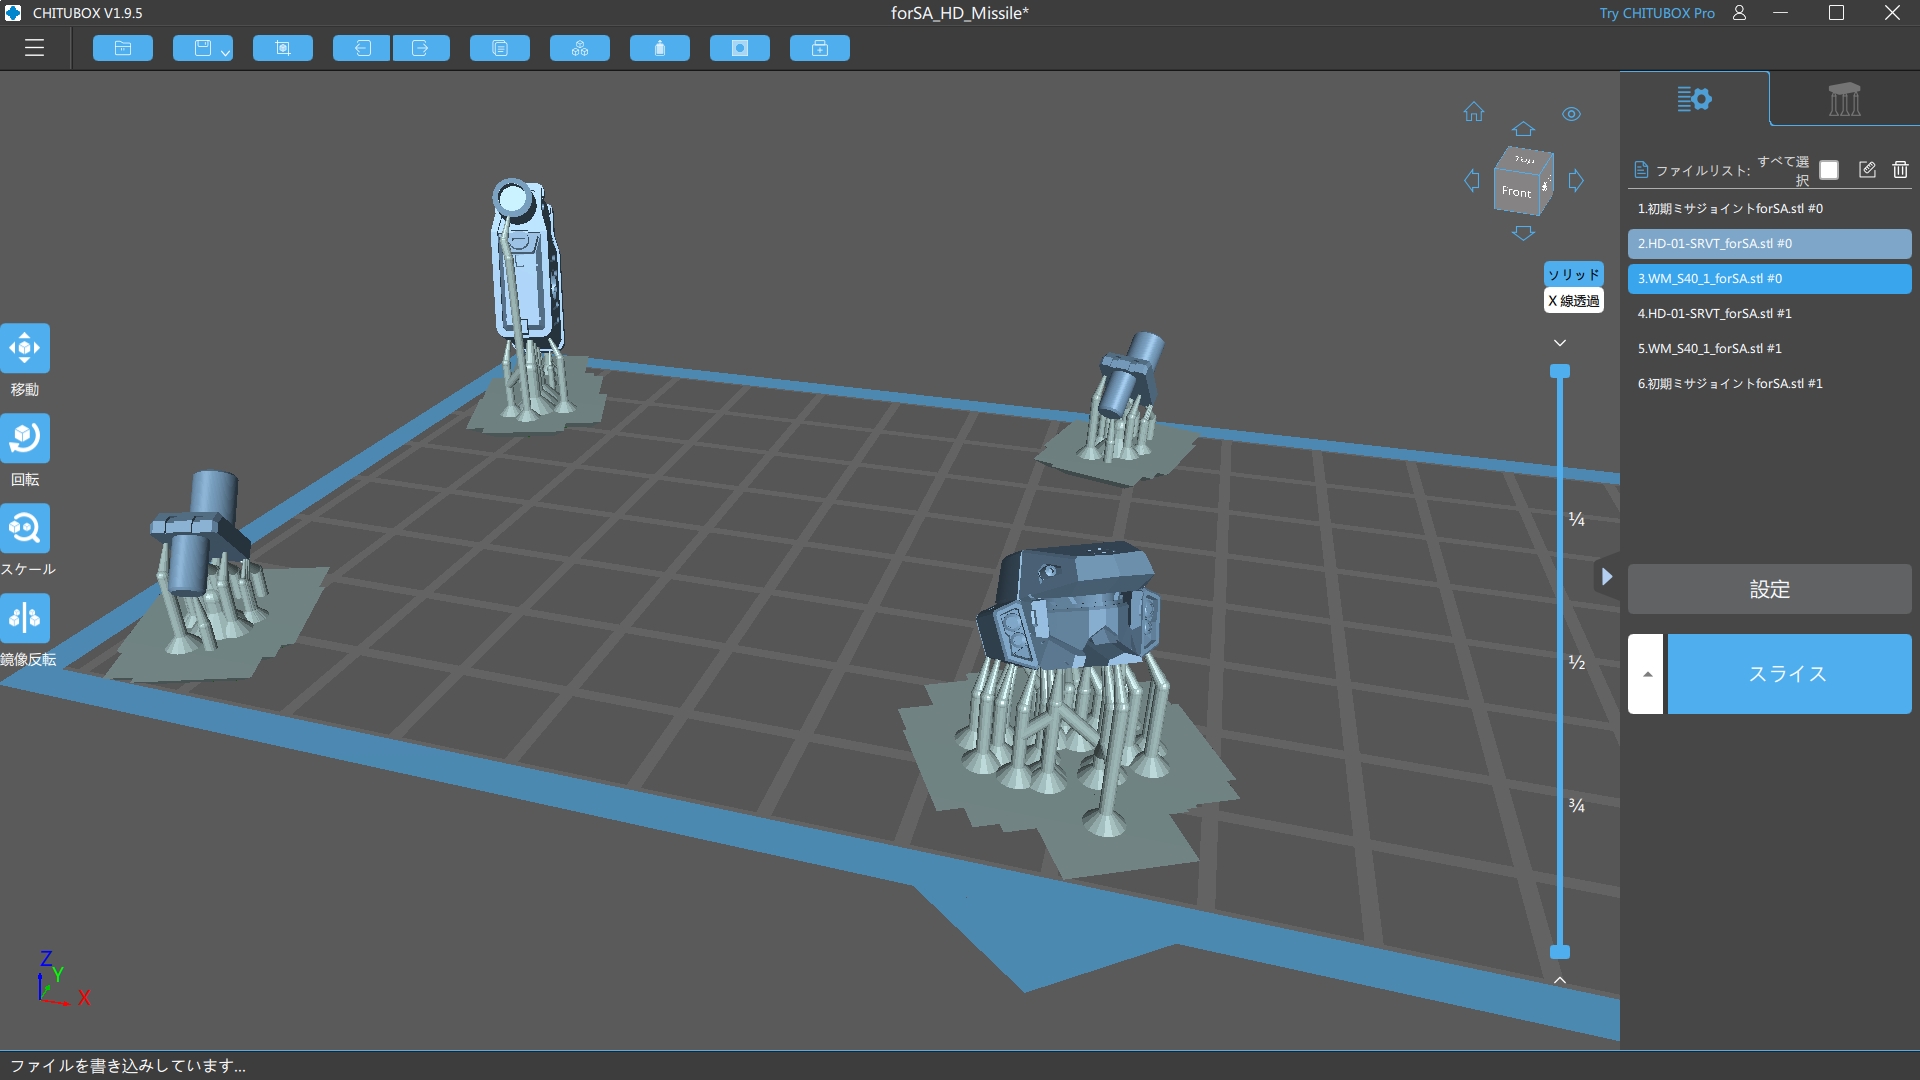Open the hamburger main menu
Viewport: 1920px width, 1080px height.
pos(35,48)
